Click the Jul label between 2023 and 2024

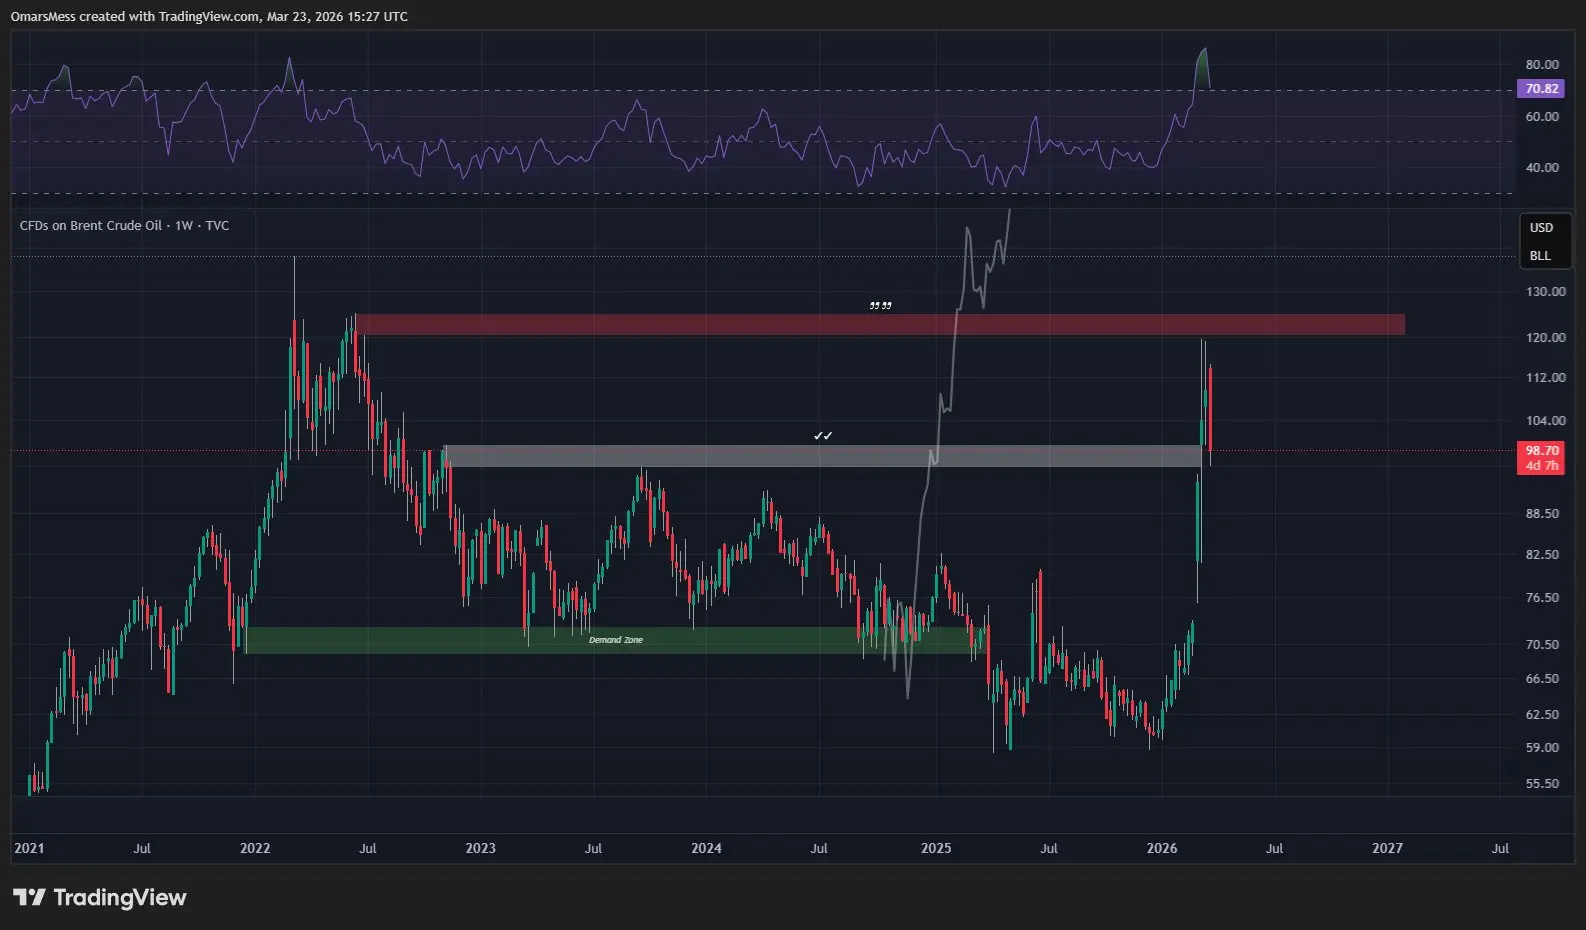(x=593, y=849)
